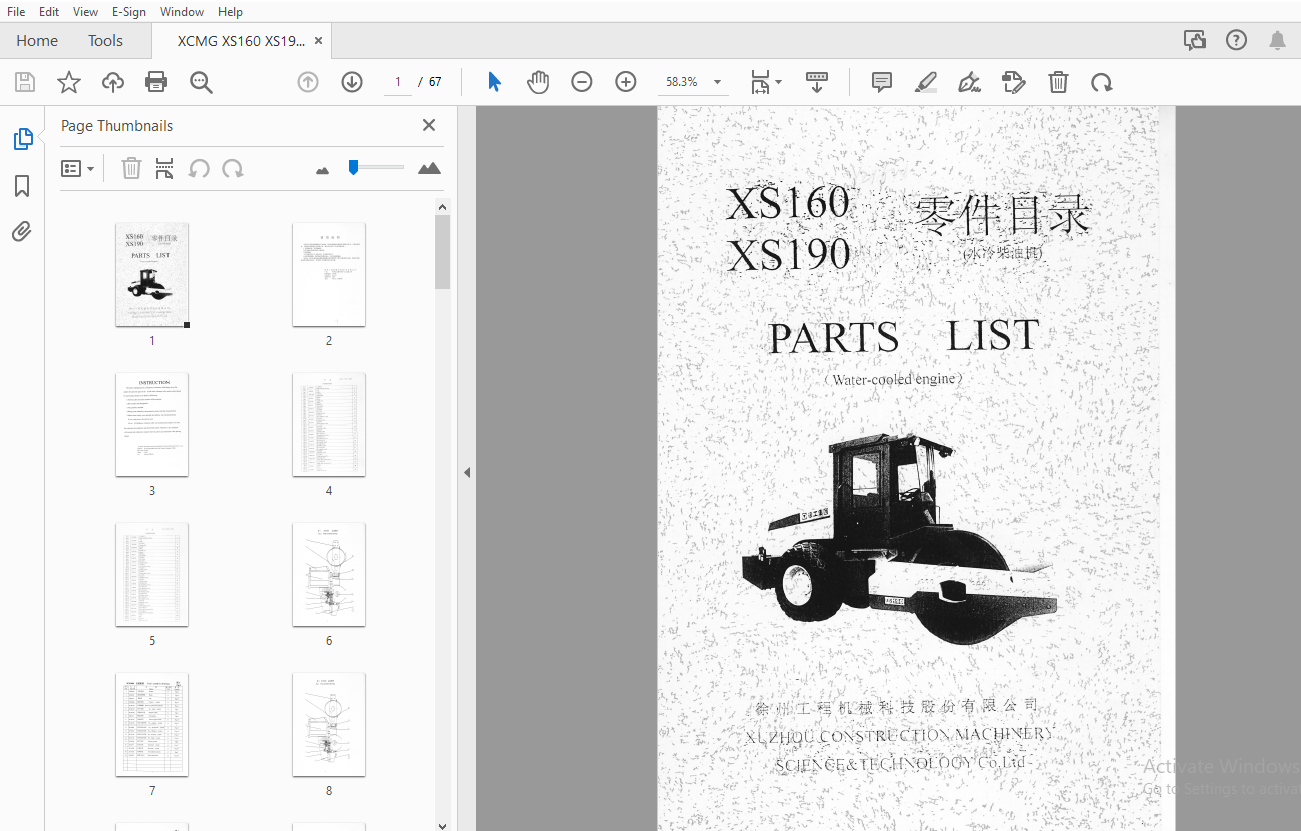Print the document
The height and width of the screenshot is (831, 1301).
(x=156, y=82)
